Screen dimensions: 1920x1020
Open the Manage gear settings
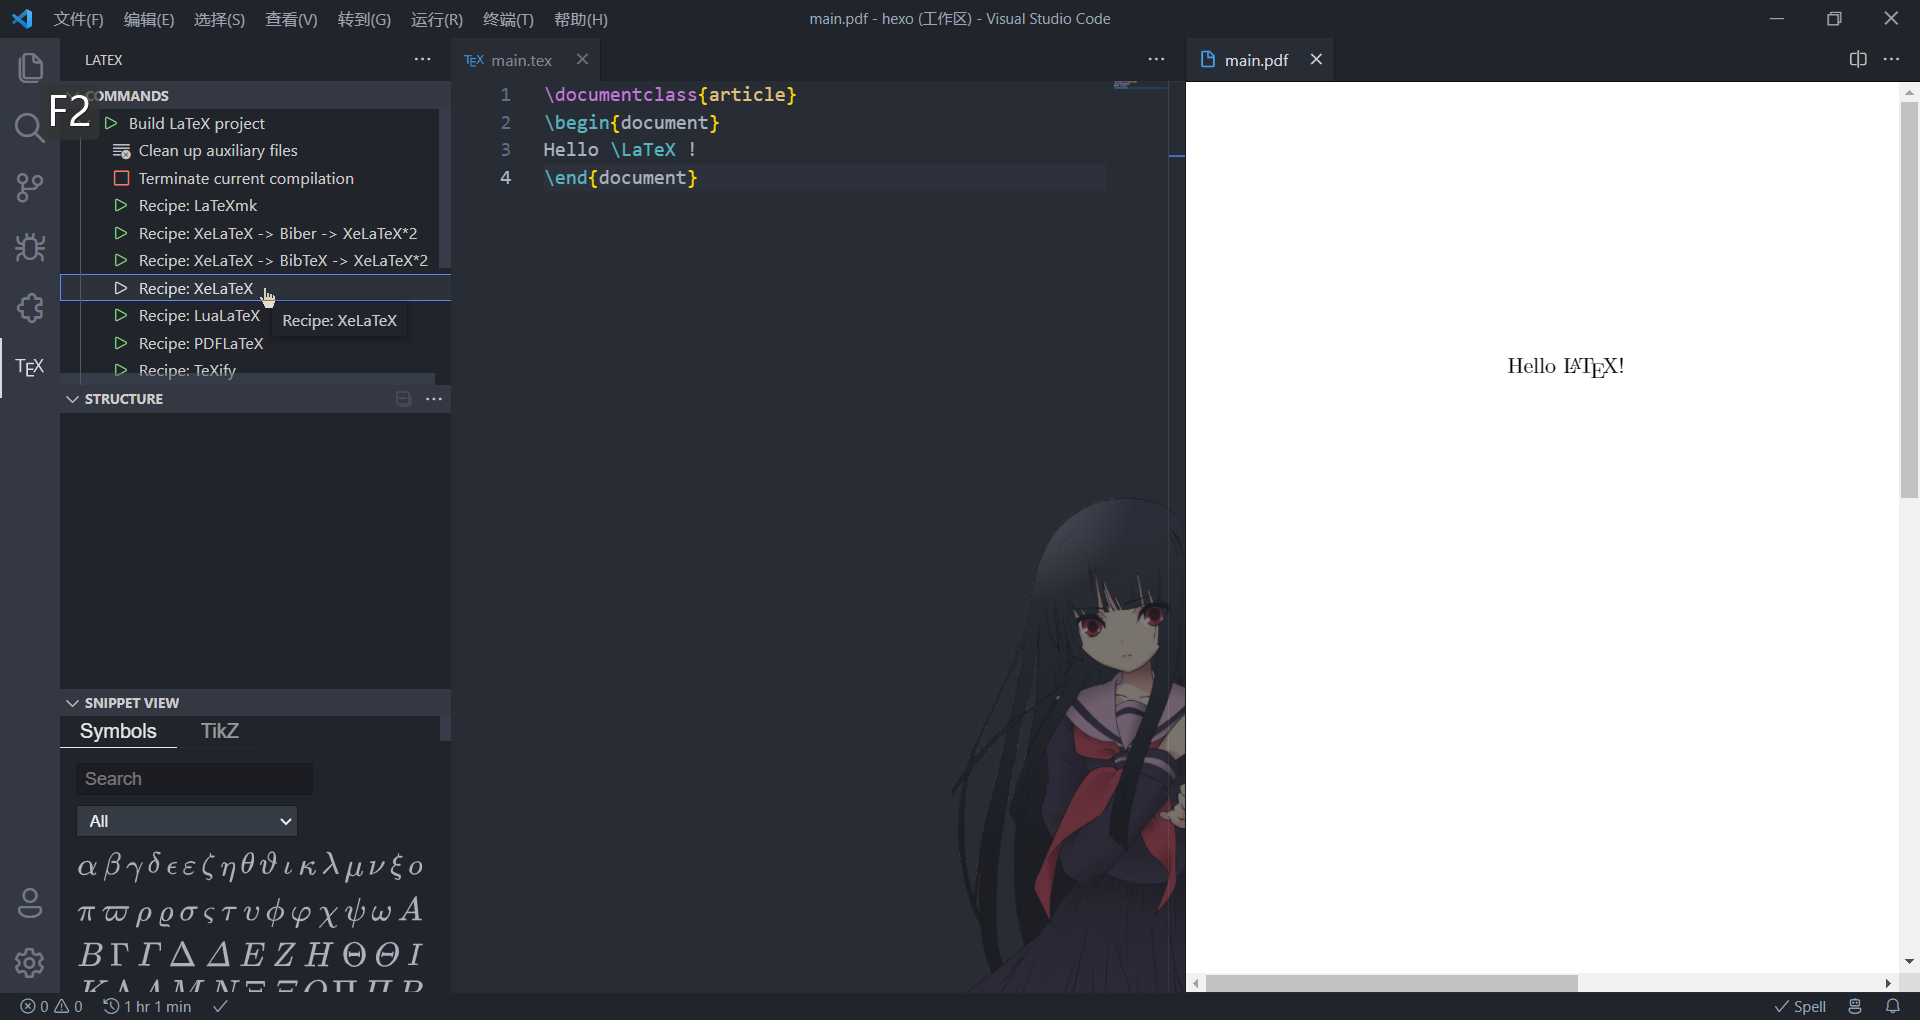click(30, 962)
